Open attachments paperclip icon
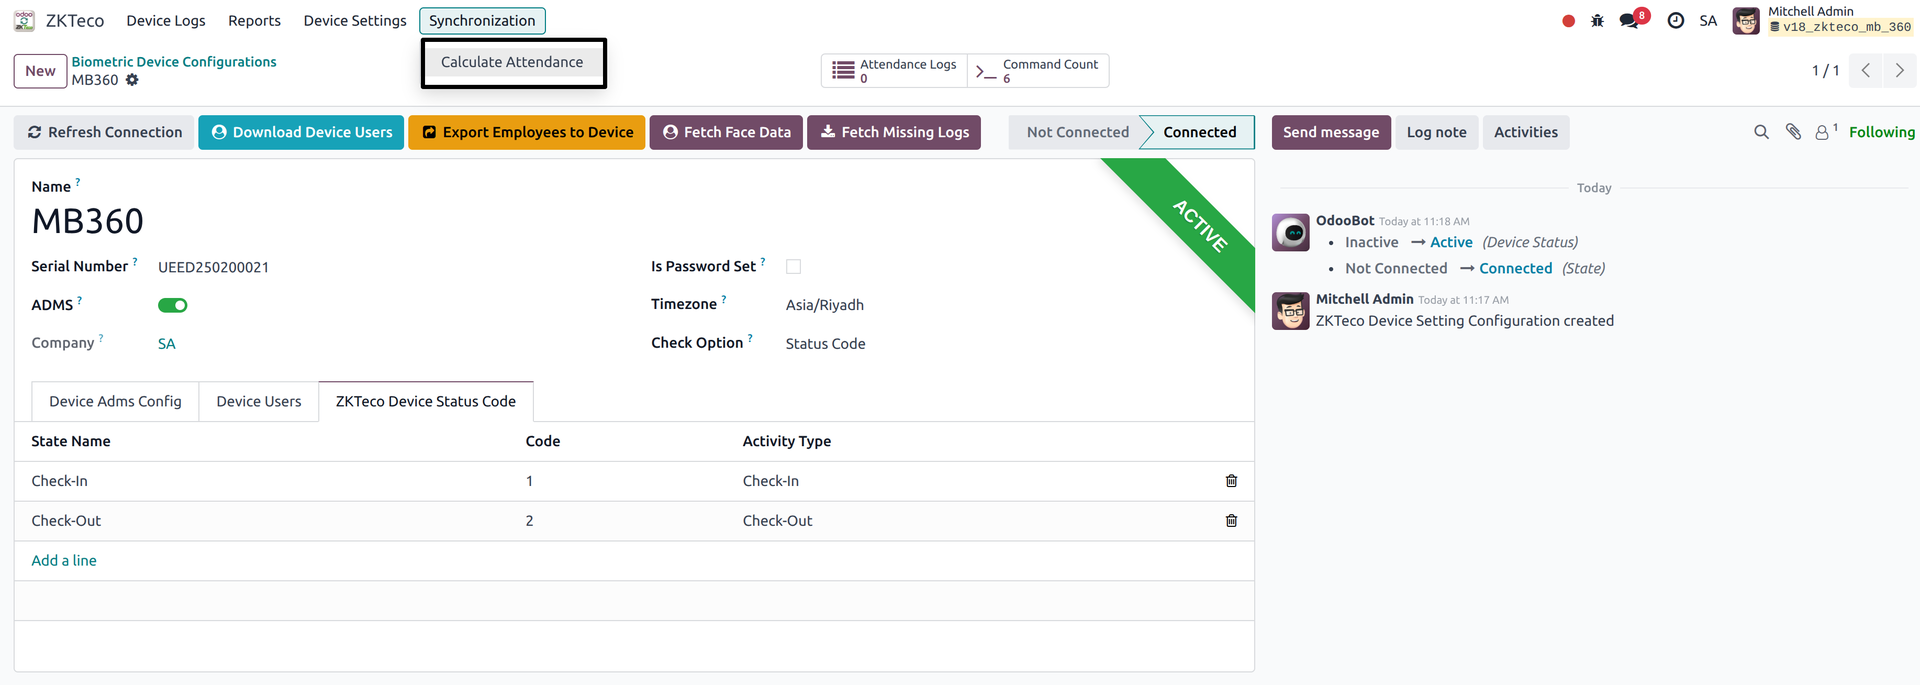Viewport: 1920px width, 685px height. click(x=1793, y=132)
